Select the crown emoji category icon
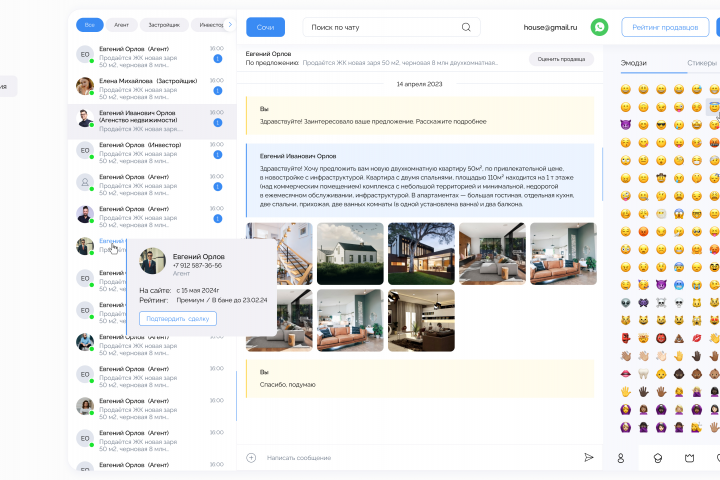The width and height of the screenshot is (720, 480). (x=689, y=458)
